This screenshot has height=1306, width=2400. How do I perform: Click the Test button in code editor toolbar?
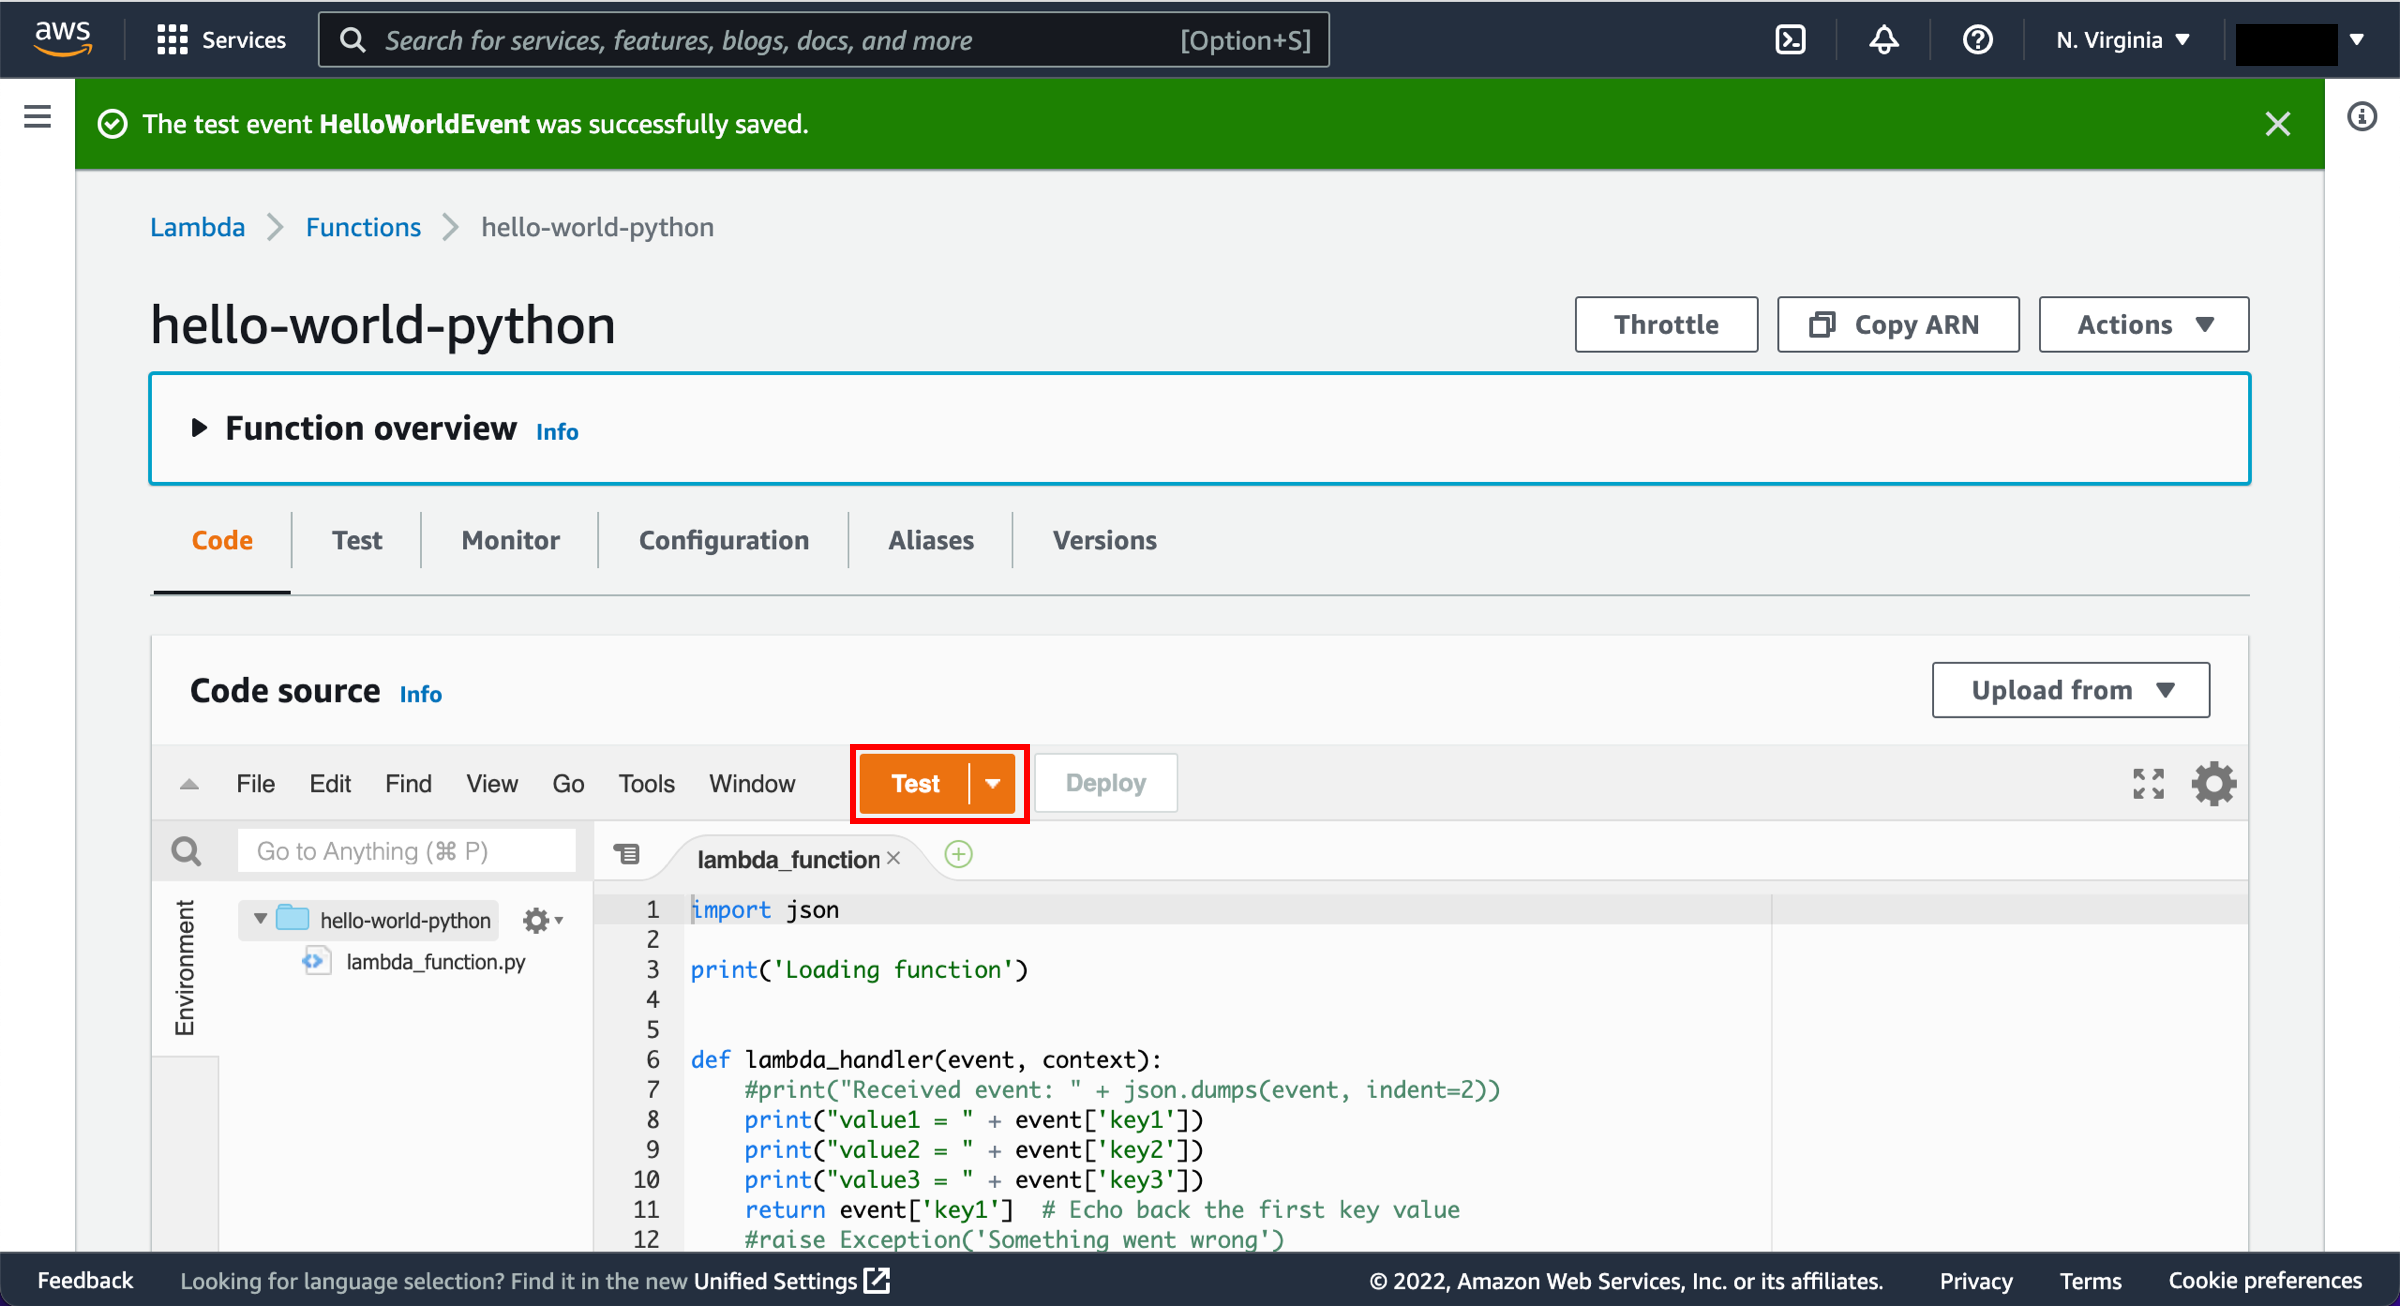tap(916, 782)
